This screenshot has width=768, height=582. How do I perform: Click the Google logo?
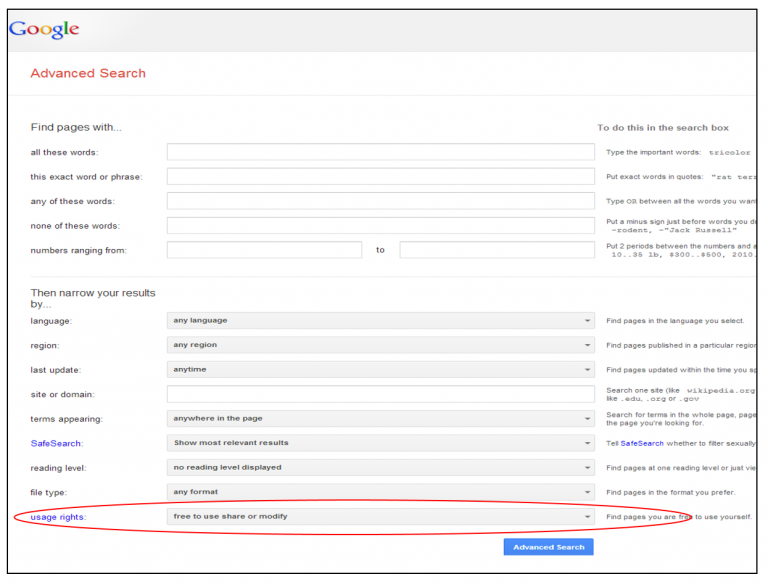pyautogui.click(x=44, y=29)
